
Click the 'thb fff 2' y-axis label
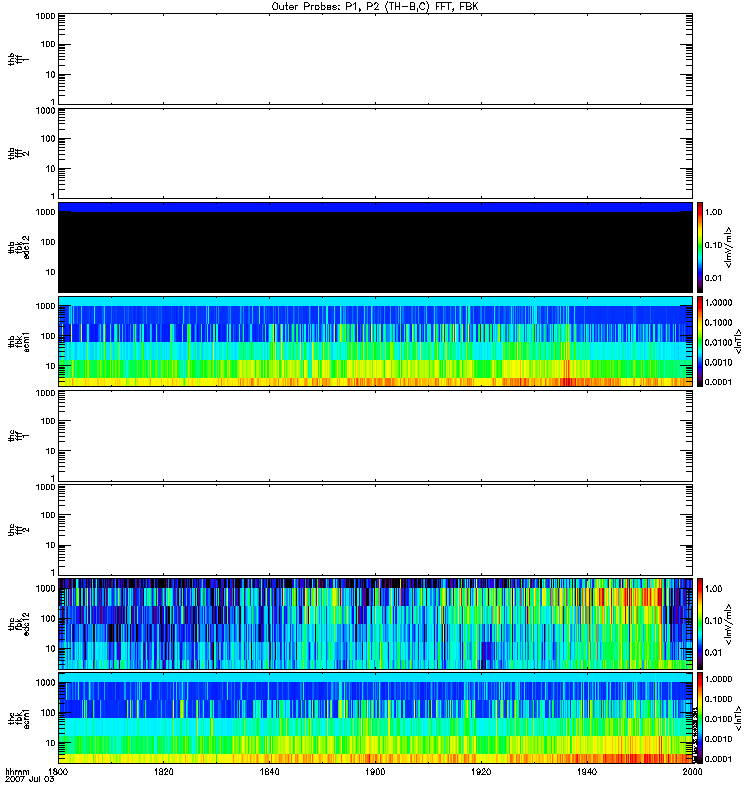[x=18, y=154]
